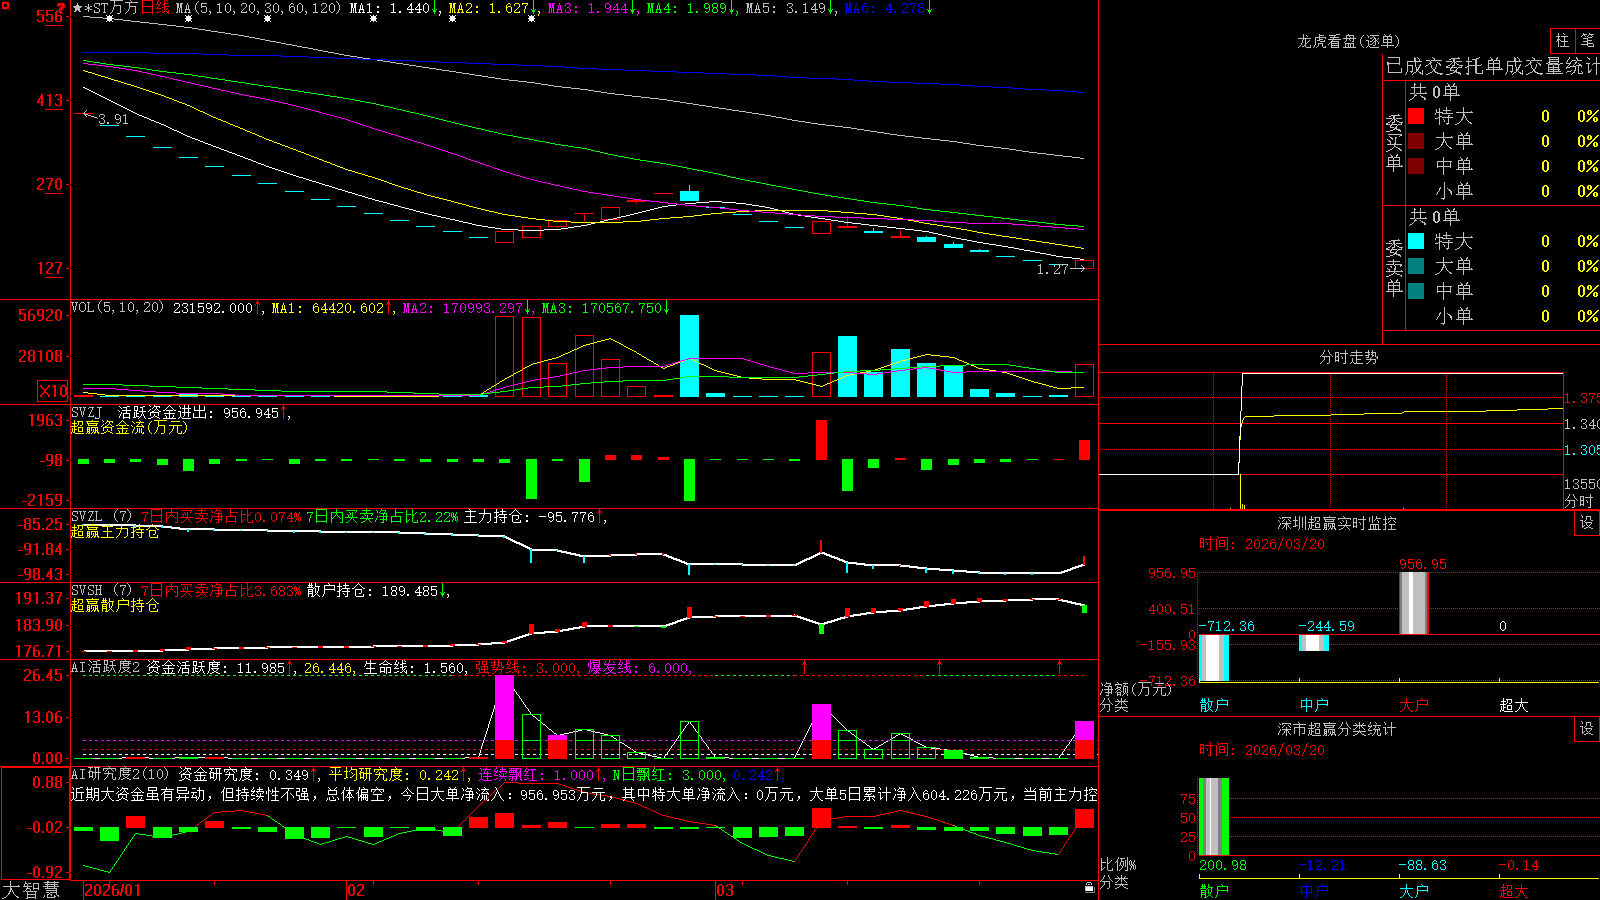
Task: Open 设 settings for 深圳超赢实时监控 panel
Action: click(x=1587, y=523)
